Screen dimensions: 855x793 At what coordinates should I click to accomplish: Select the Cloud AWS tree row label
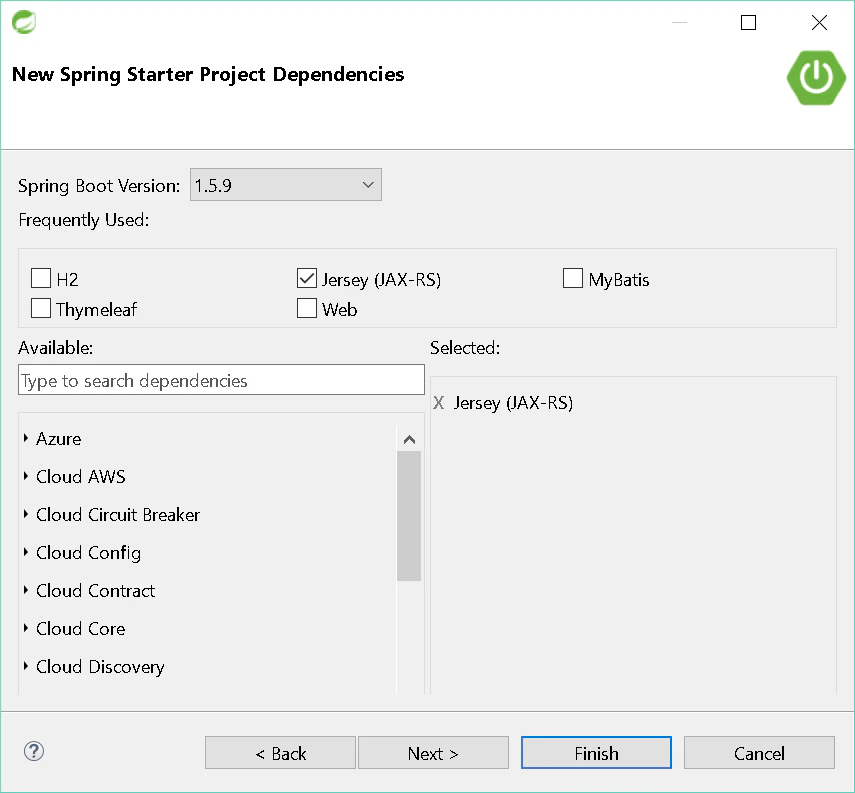81,477
